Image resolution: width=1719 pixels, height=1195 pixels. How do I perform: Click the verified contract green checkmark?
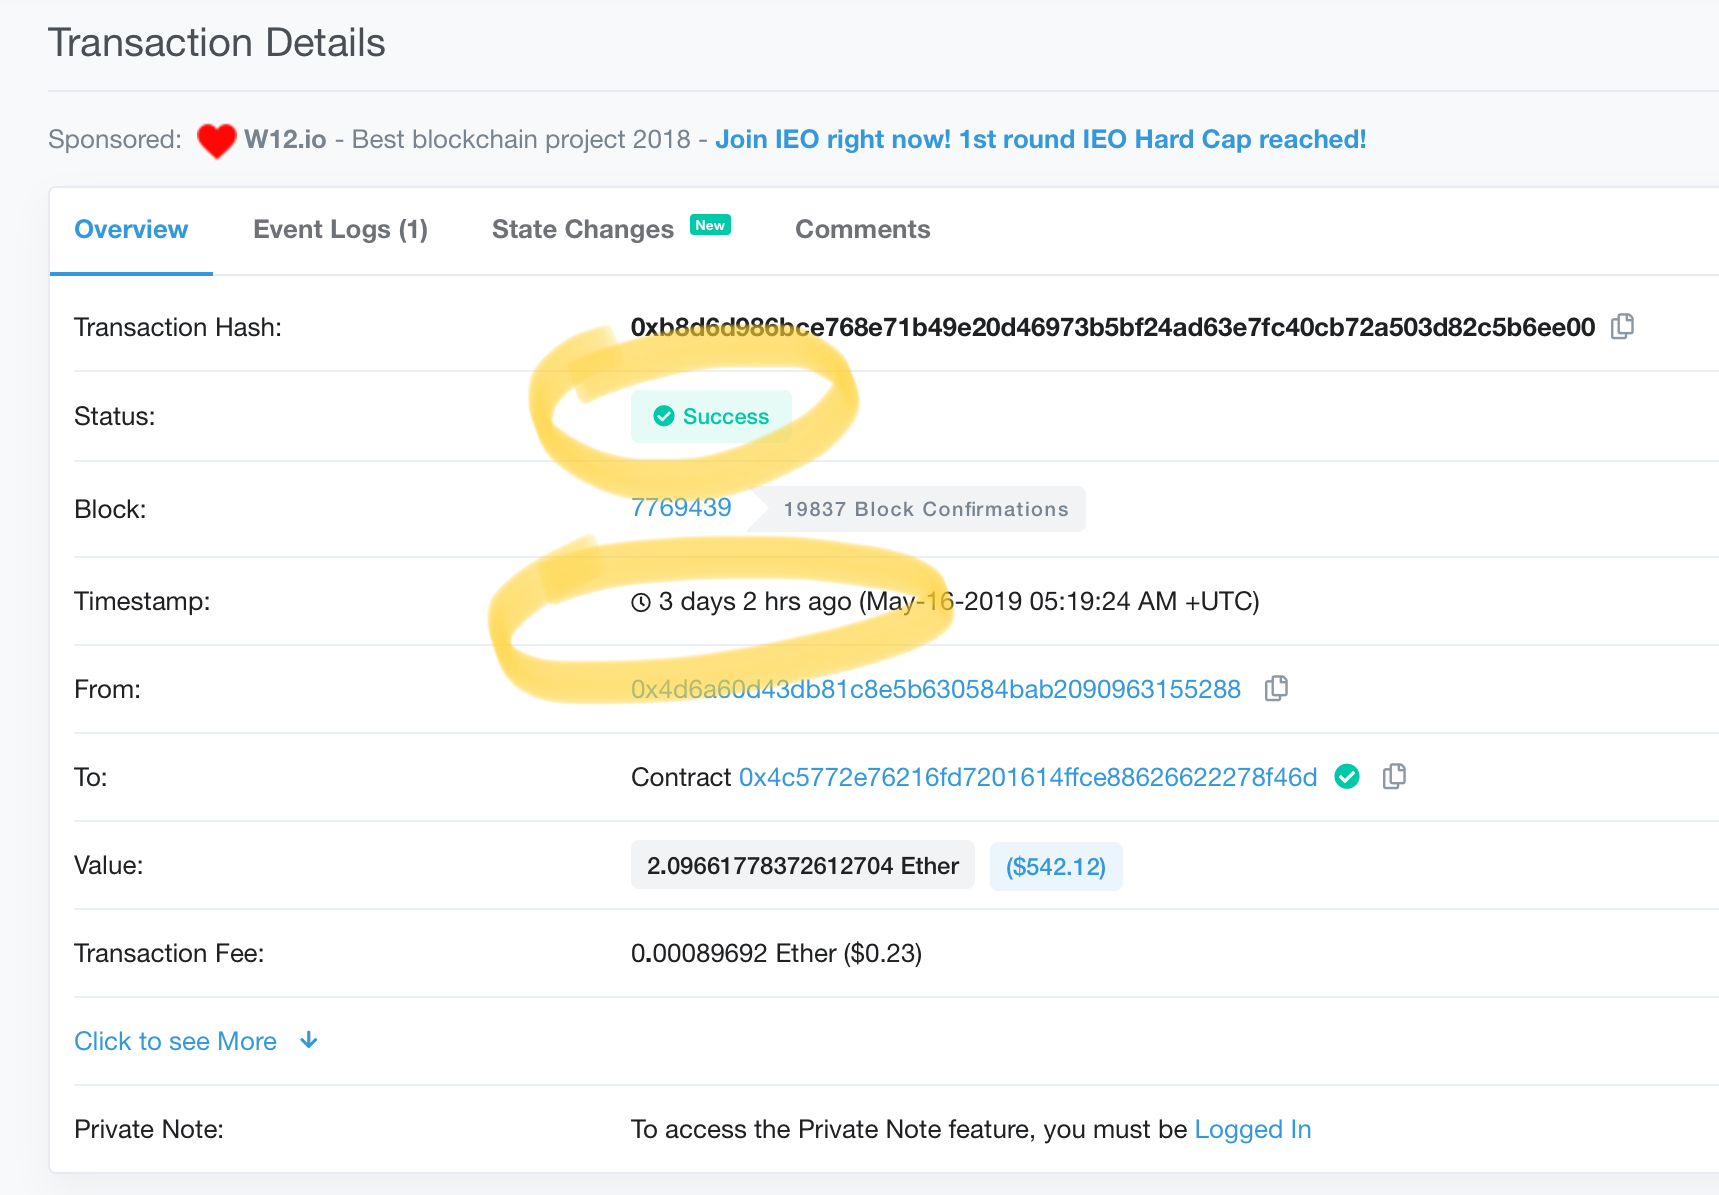point(1347,777)
